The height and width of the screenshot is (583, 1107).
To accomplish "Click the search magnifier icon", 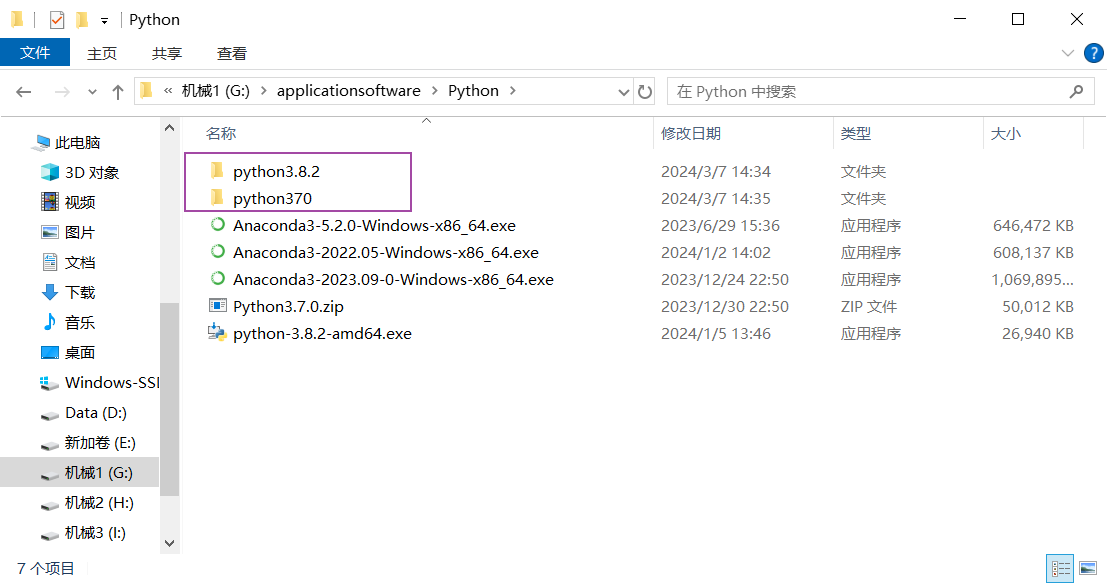I will point(1077,91).
